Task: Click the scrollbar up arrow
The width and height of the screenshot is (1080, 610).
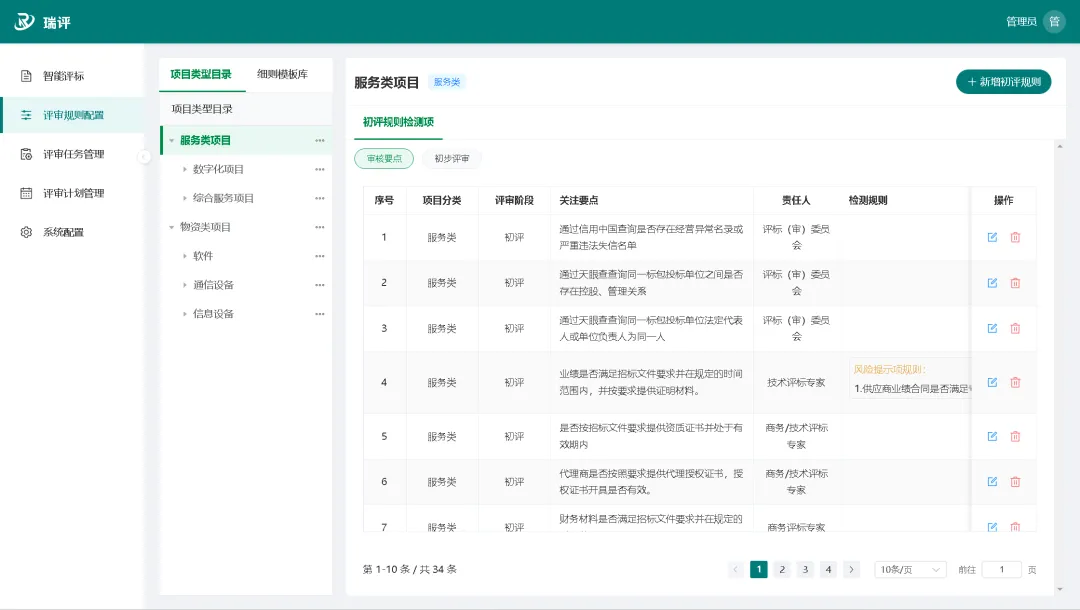Action: pyautogui.click(x=1059, y=146)
